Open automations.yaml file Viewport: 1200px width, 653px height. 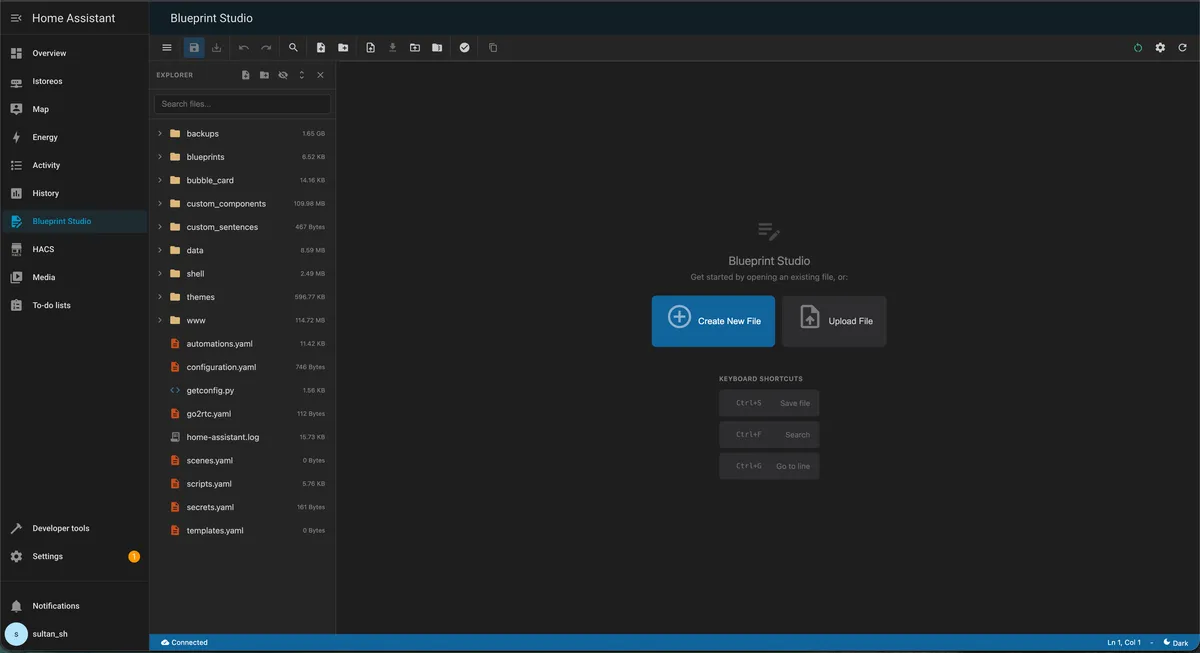pyautogui.click(x=242, y=344)
